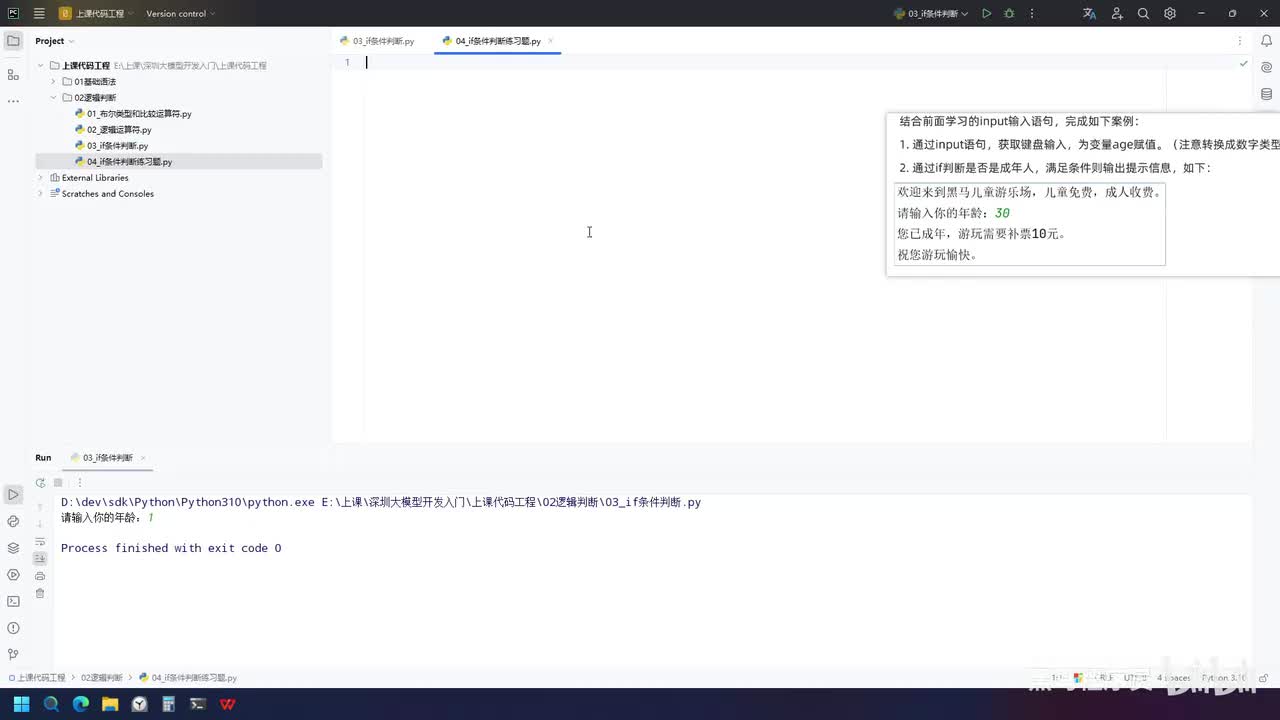This screenshot has height=720, width=1280.
Task: Click the 04_if条件判断练习题.py breadcrumb
Action: 188,678
